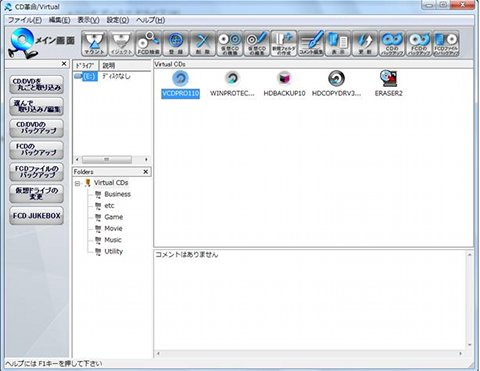The height and width of the screenshot is (371, 480).
Task: Select the (E:) drive icon in drive list
Action: coord(86,77)
